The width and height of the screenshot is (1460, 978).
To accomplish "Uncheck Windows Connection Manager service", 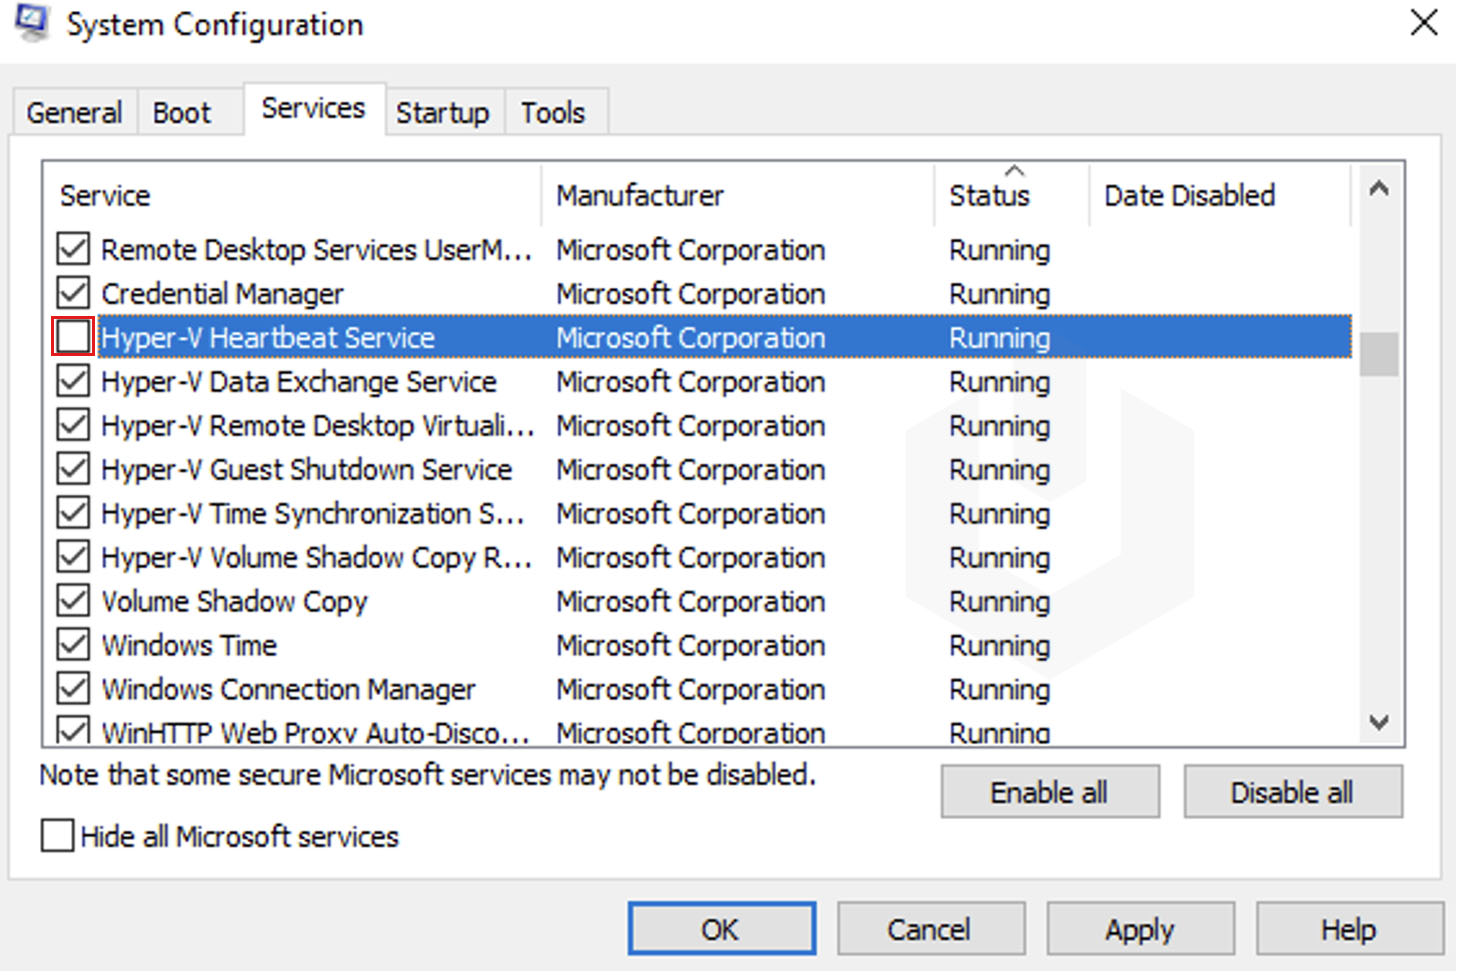I will (72, 688).
